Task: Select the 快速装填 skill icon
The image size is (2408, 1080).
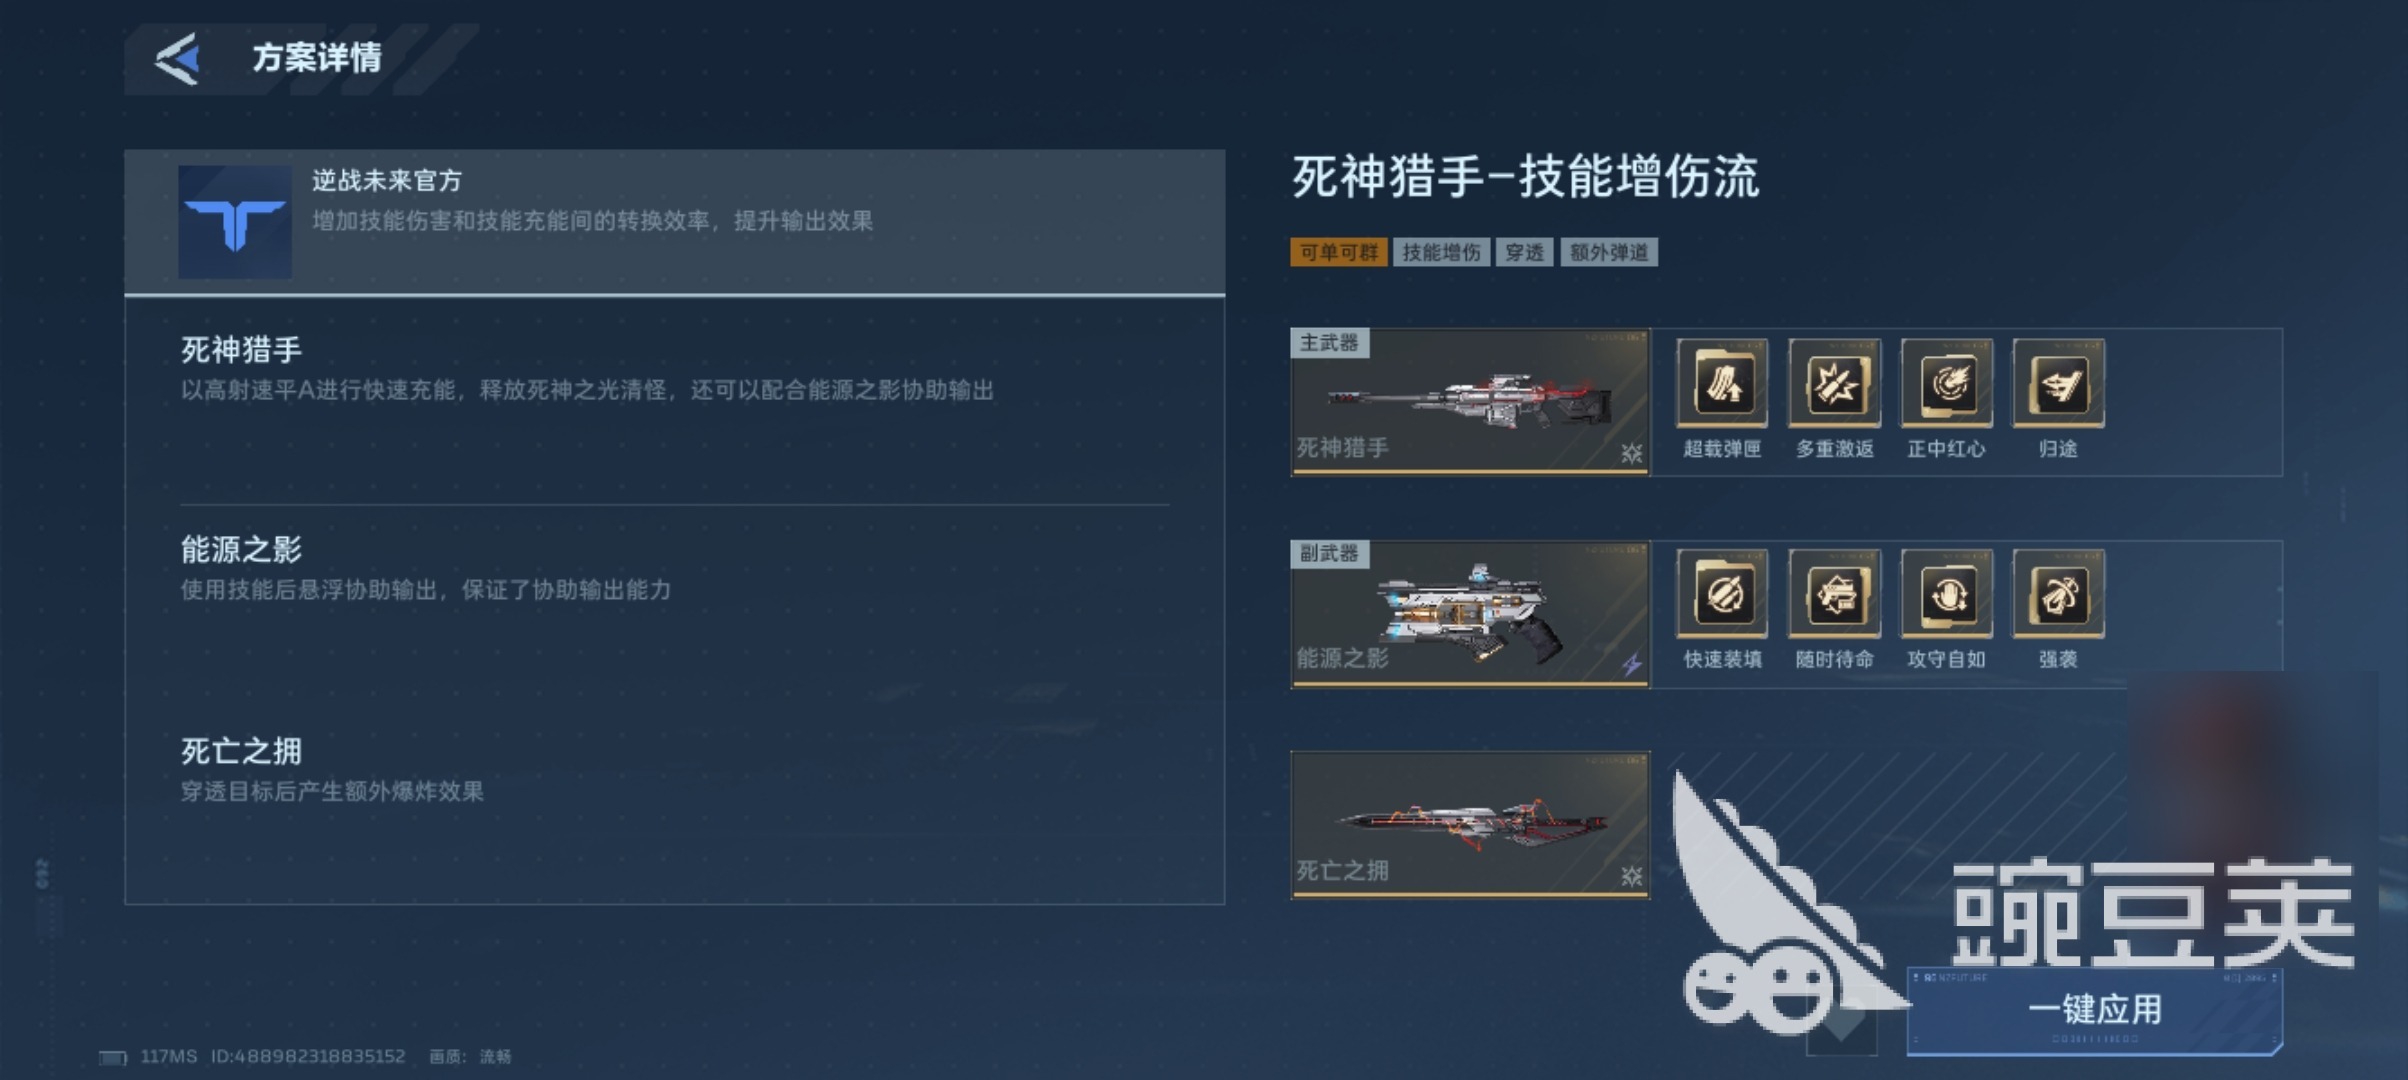Action: pyautogui.click(x=1722, y=594)
